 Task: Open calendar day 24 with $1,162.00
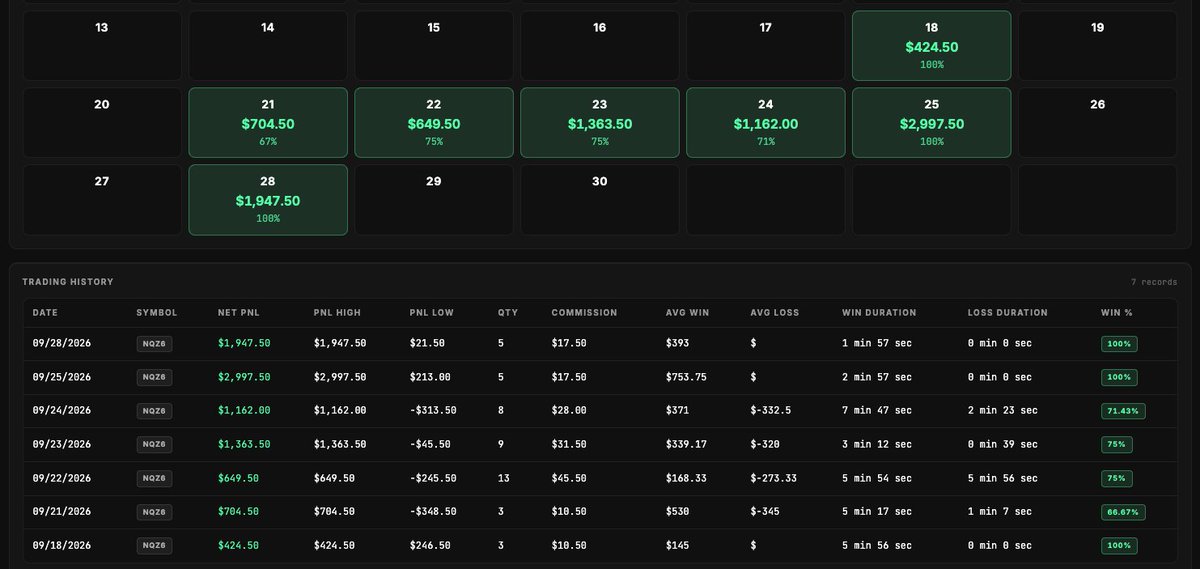click(x=766, y=122)
